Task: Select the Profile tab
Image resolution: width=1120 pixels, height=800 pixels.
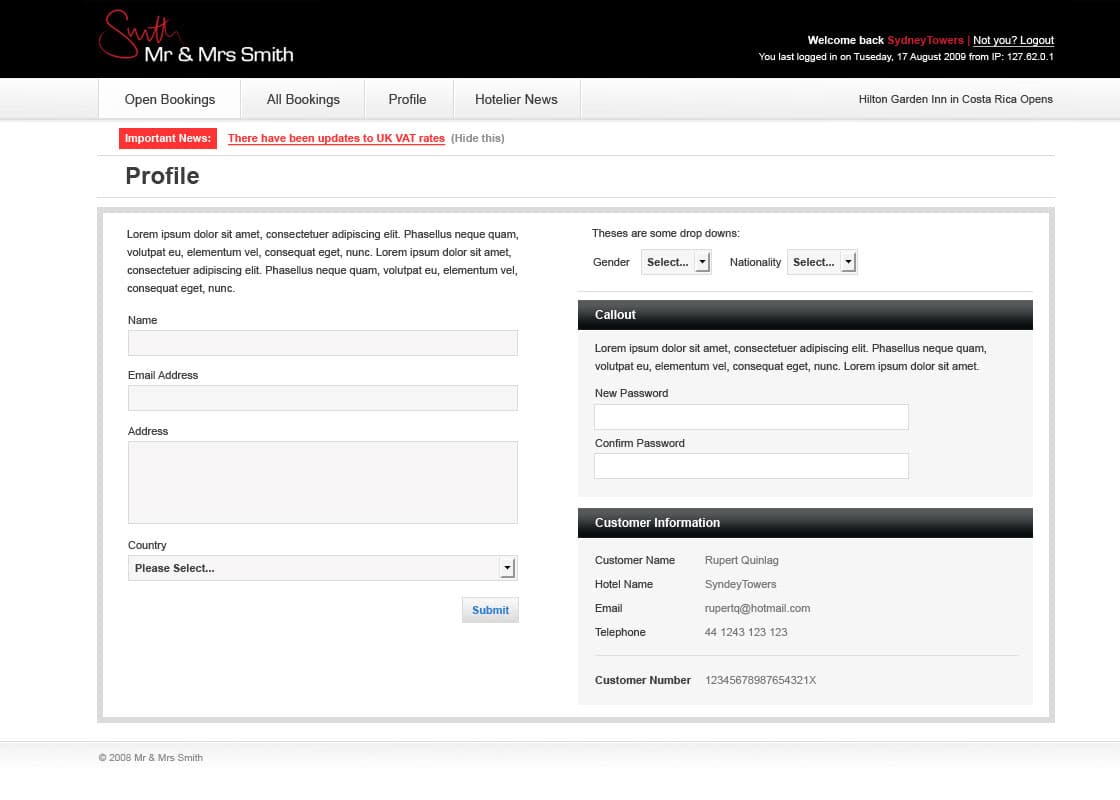Action: pyautogui.click(x=407, y=99)
